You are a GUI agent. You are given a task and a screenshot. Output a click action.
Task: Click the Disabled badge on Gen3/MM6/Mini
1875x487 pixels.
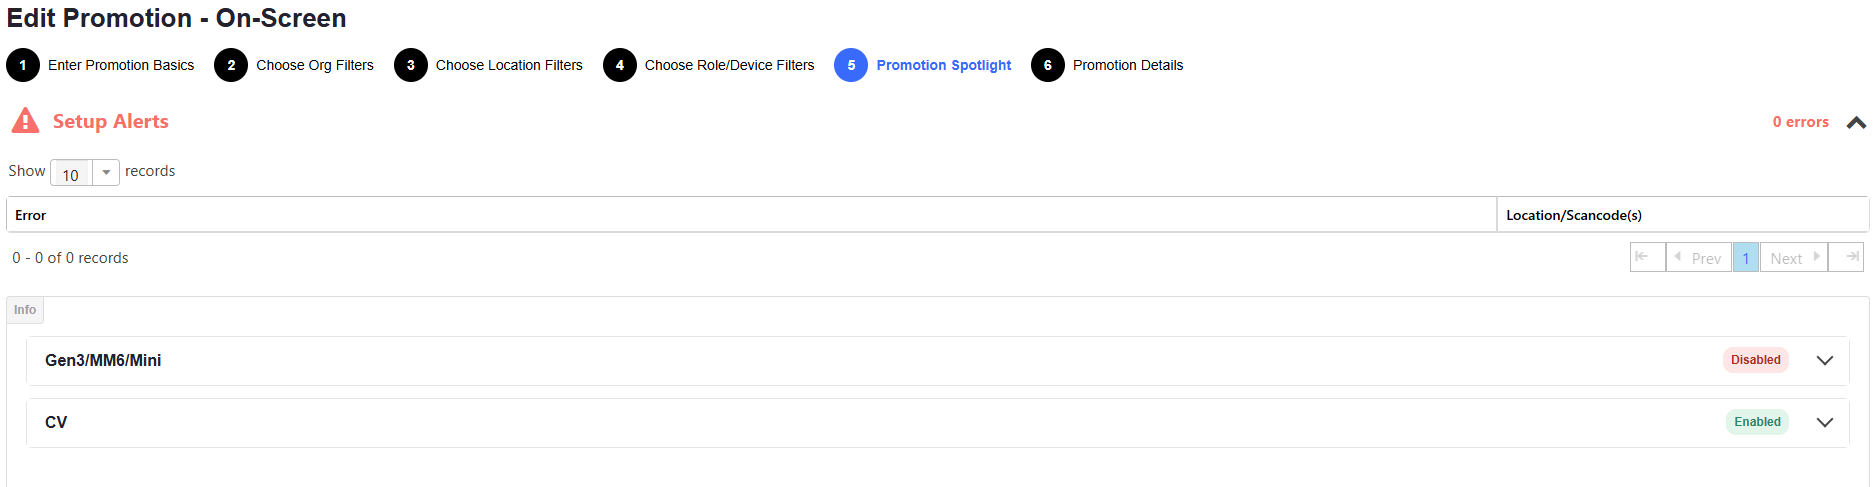1755,360
